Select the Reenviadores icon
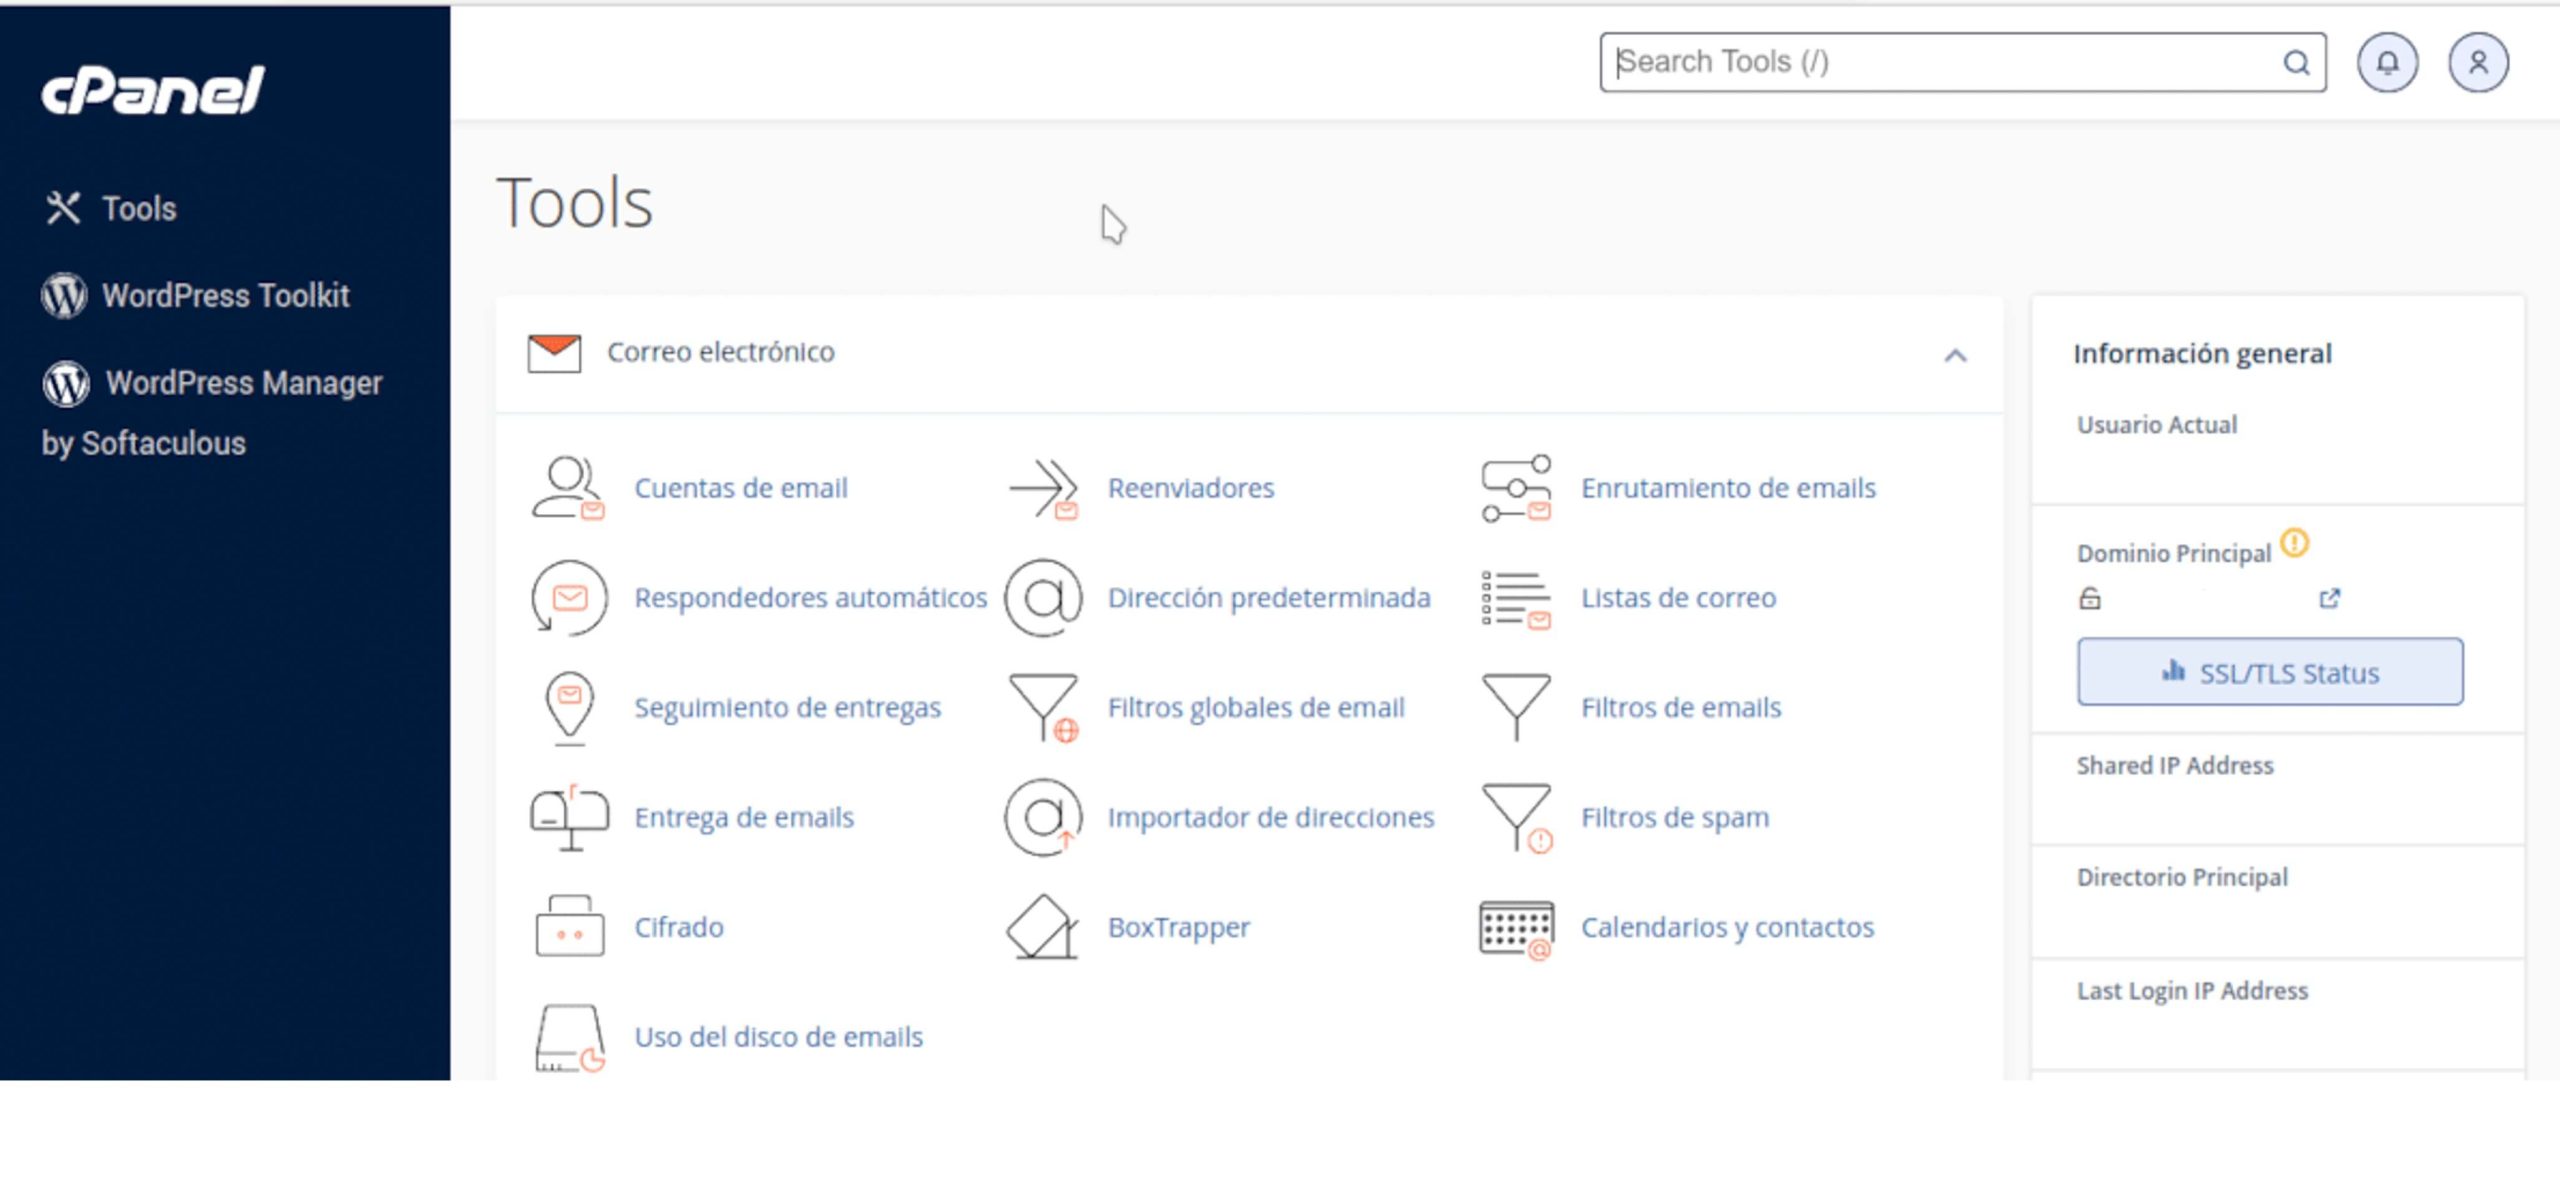This screenshot has height=1184, width=2560. (x=1044, y=488)
